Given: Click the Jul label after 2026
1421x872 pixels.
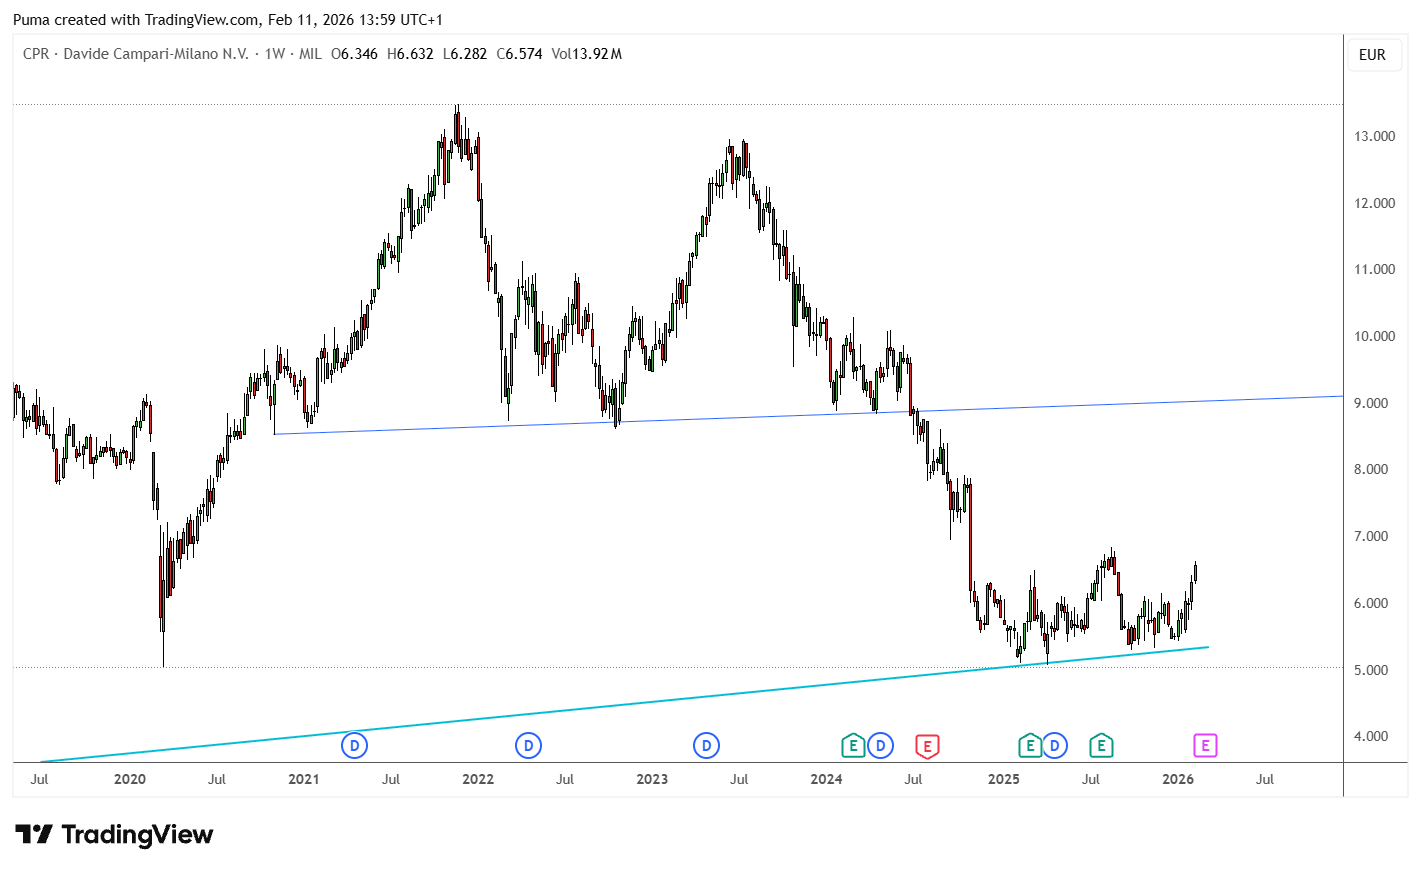Looking at the screenshot, I should point(1265,779).
